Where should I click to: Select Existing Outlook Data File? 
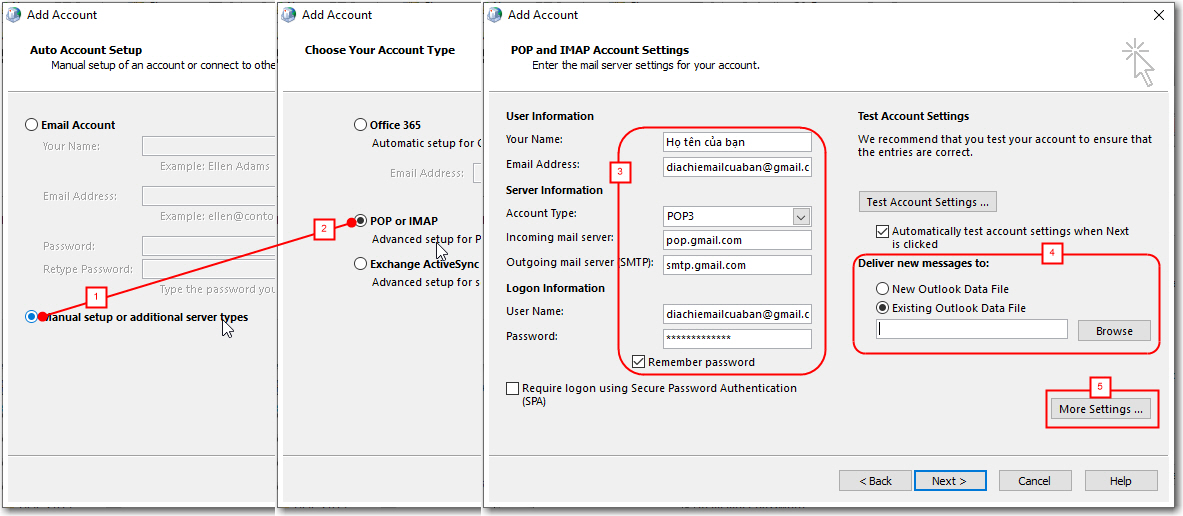pyautogui.click(x=882, y=308)
